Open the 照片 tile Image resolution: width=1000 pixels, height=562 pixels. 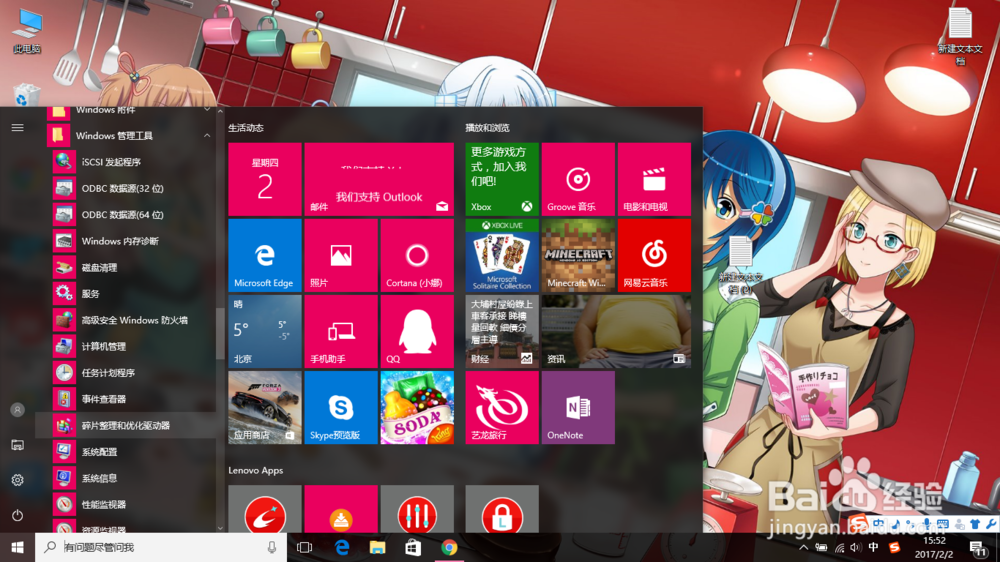coord(341,255)
